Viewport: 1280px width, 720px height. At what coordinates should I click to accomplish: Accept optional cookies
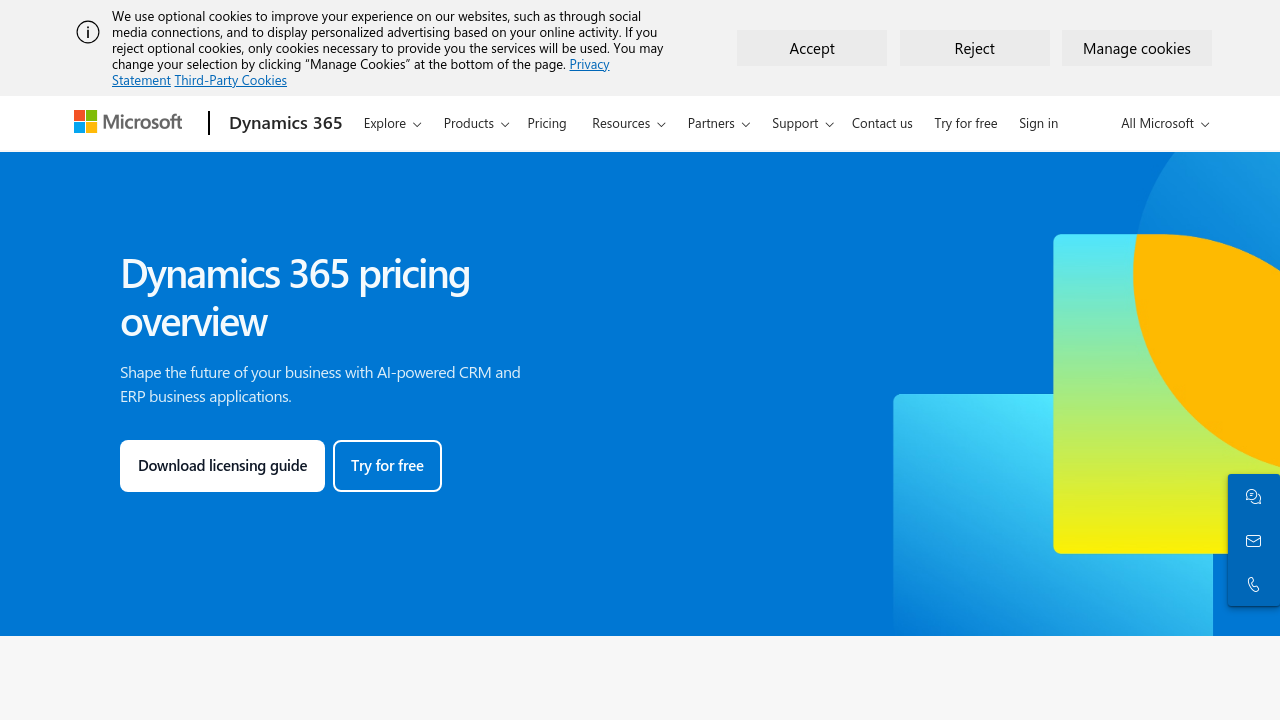(812, 48)
